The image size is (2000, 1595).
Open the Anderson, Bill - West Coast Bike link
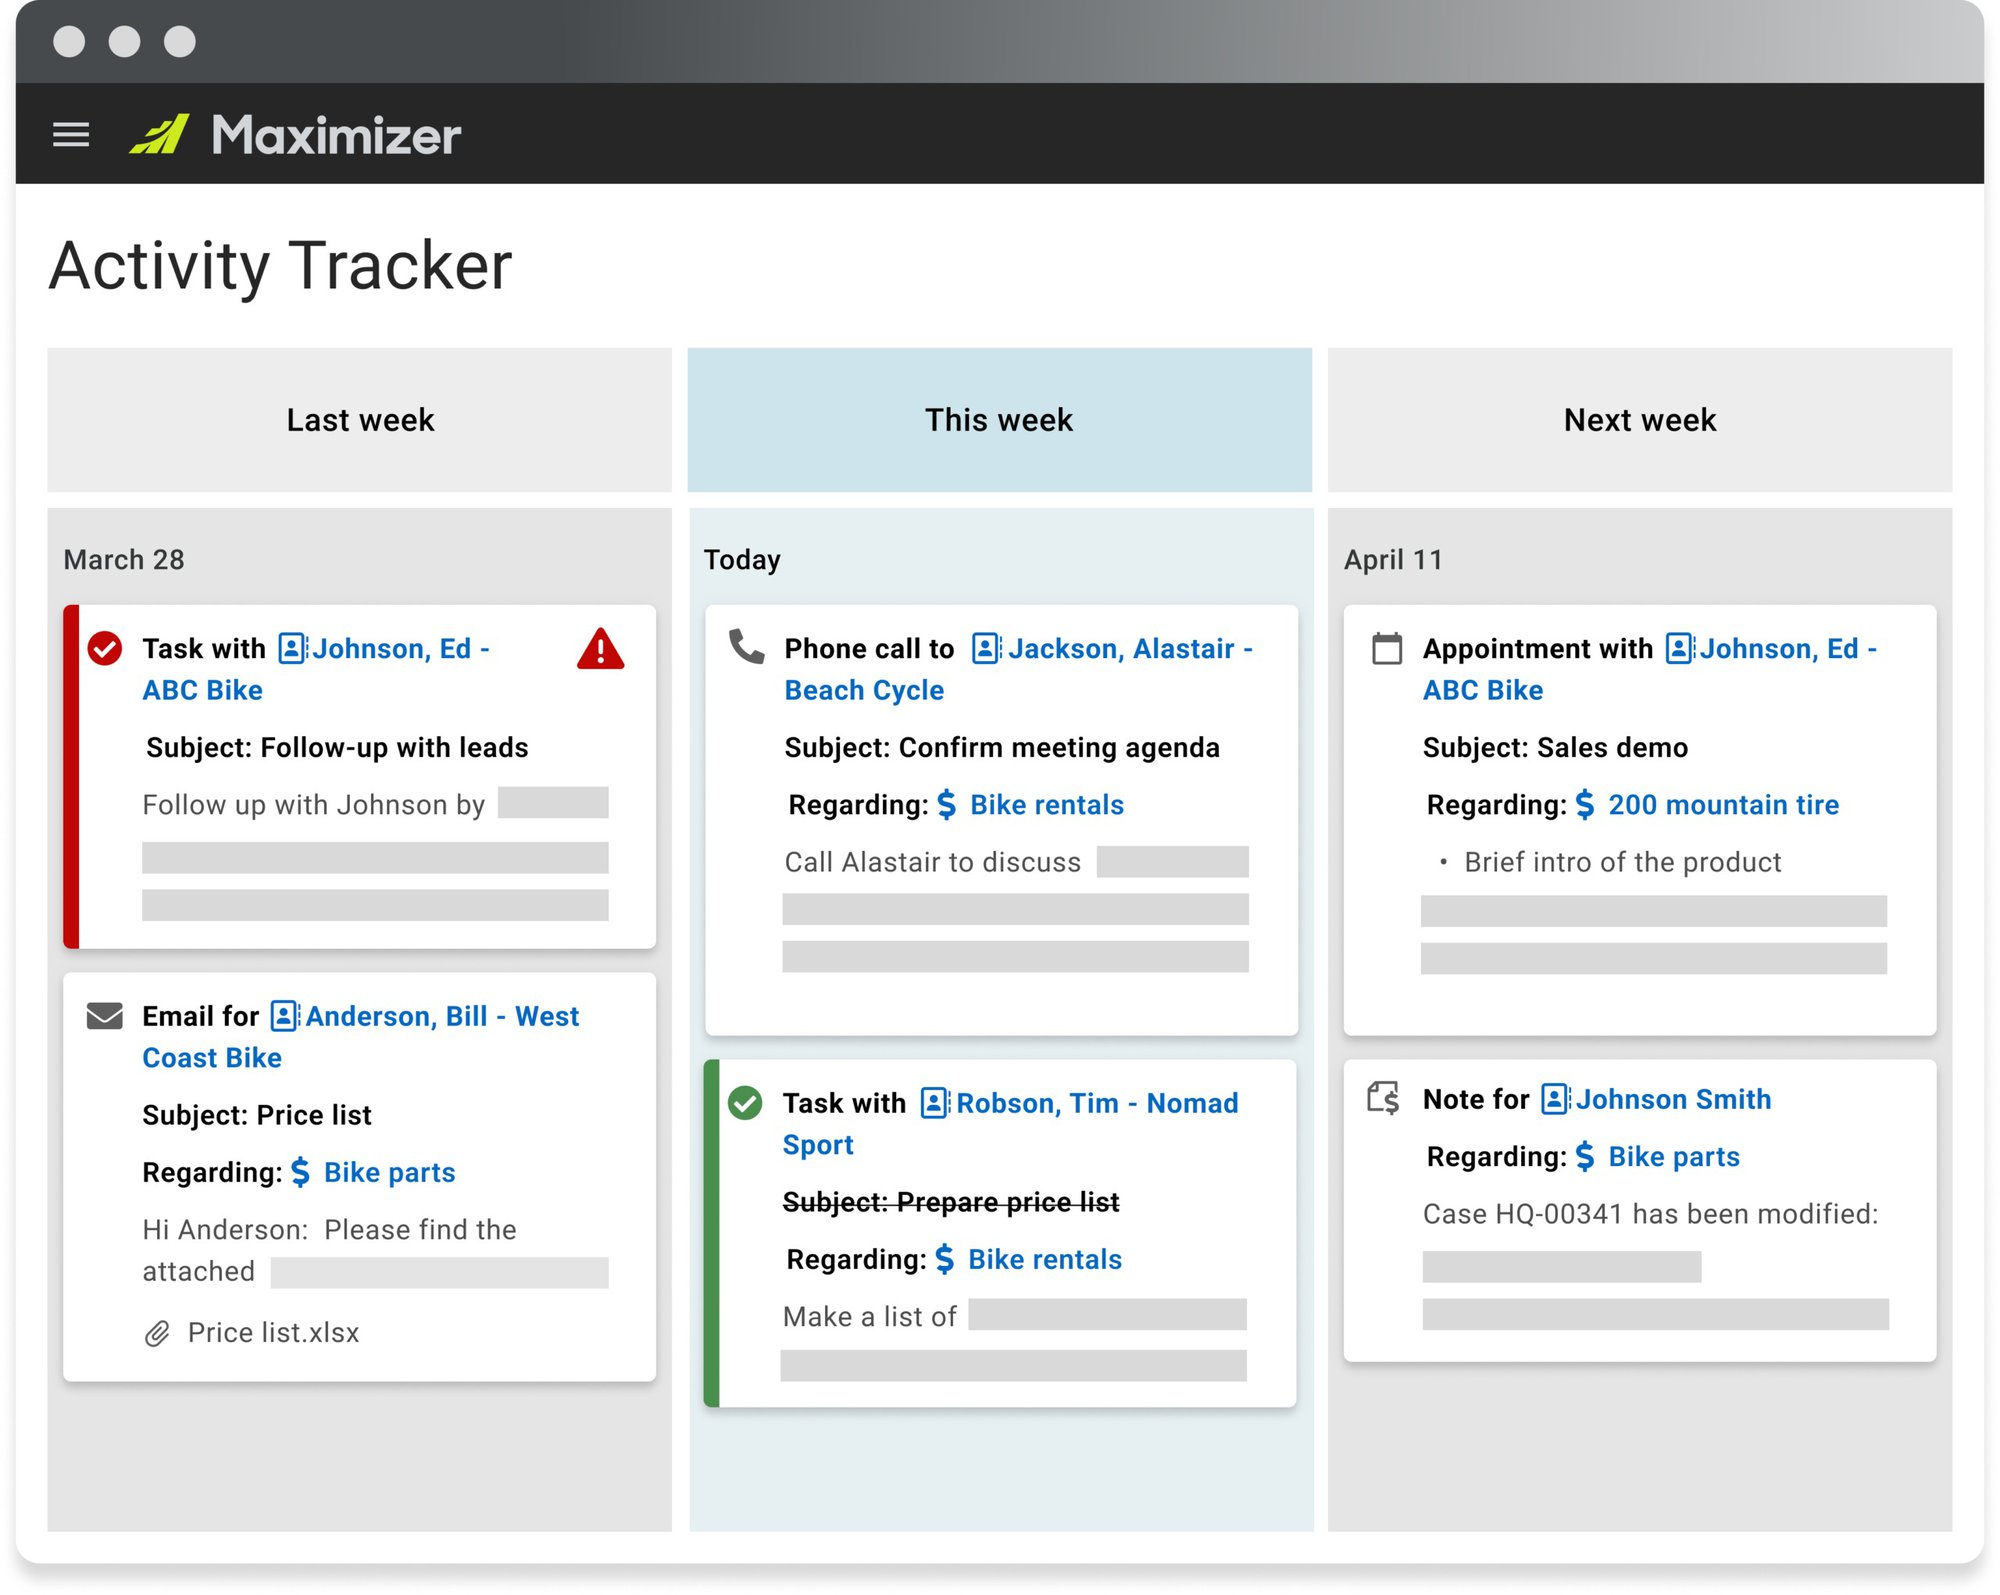coord(442,1016)
